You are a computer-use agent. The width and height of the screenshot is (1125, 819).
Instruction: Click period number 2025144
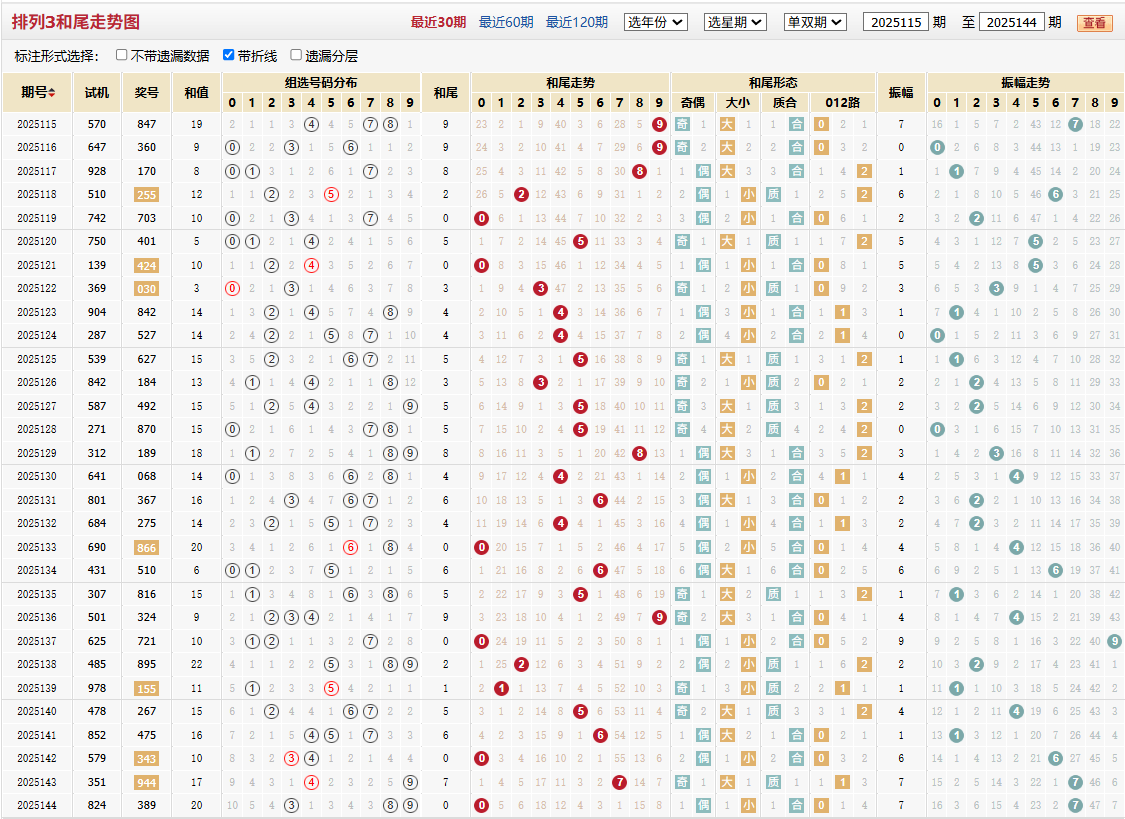[37, 805]
